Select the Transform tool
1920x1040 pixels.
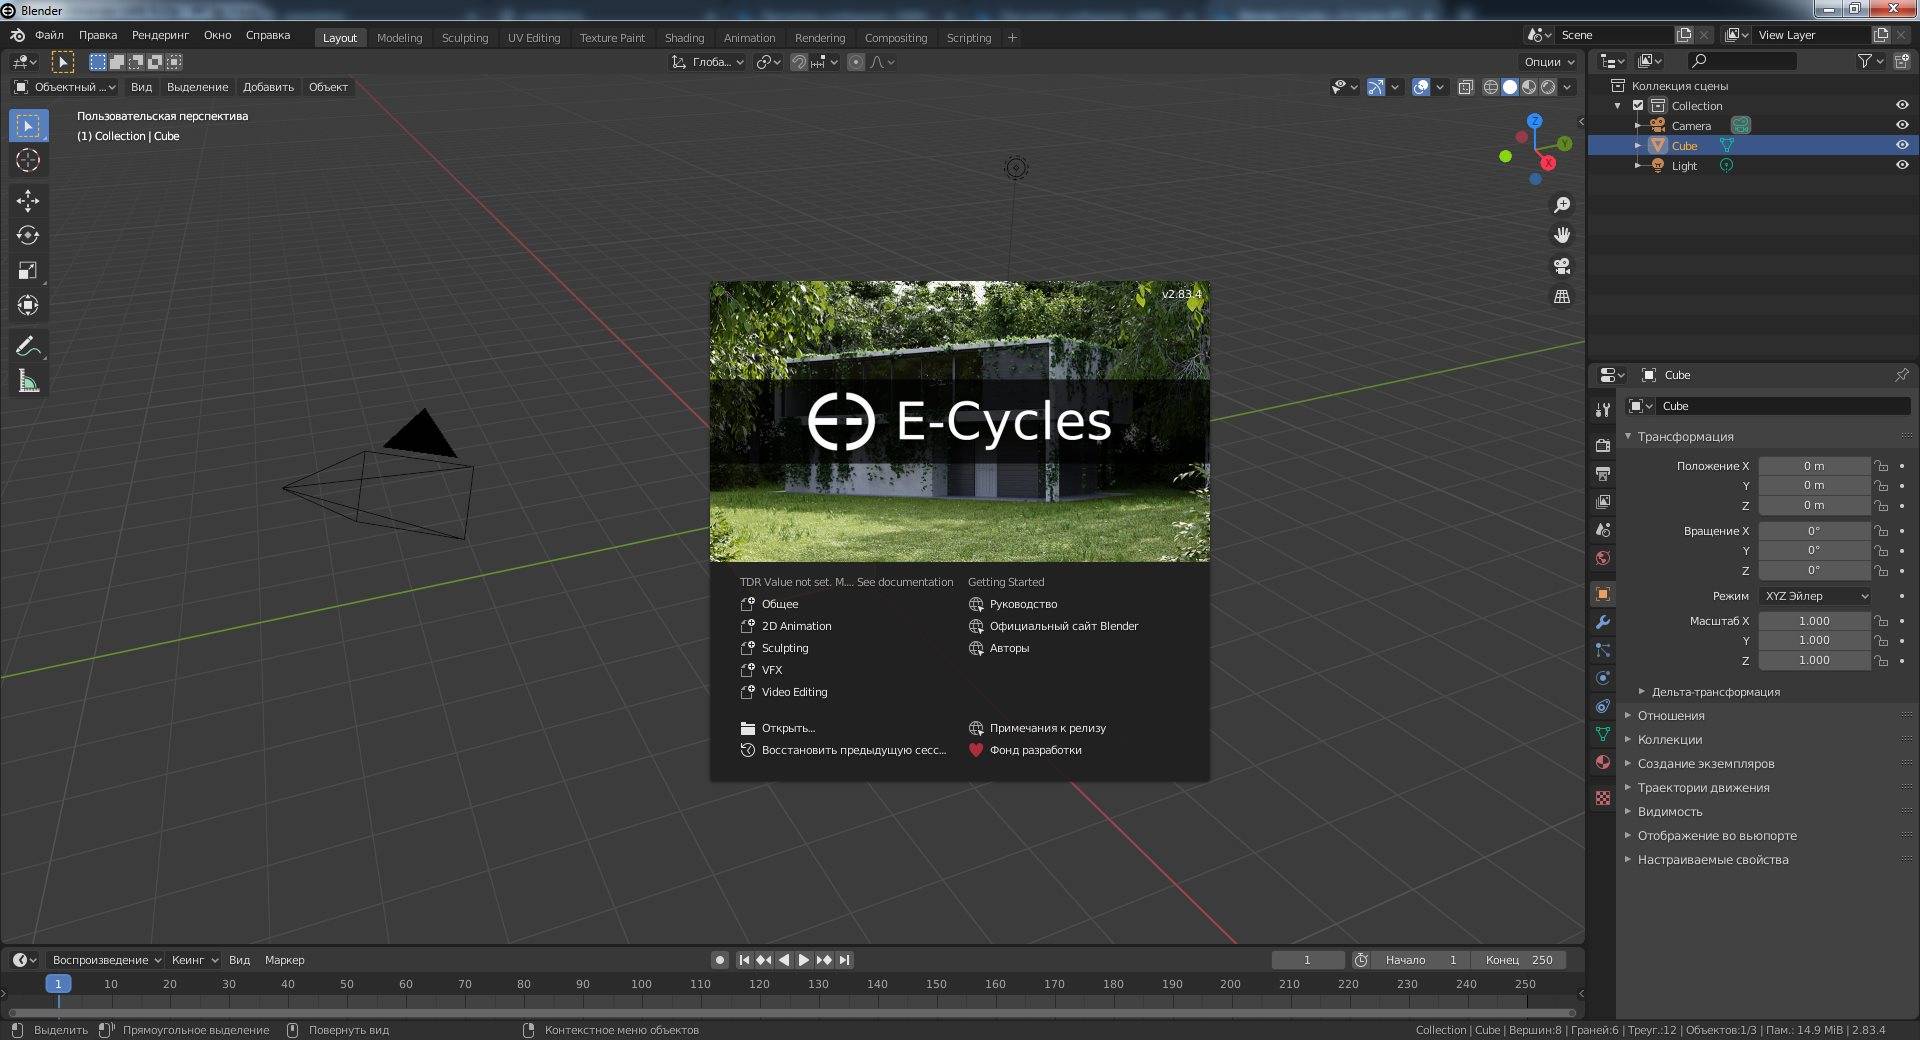(28, 306)
